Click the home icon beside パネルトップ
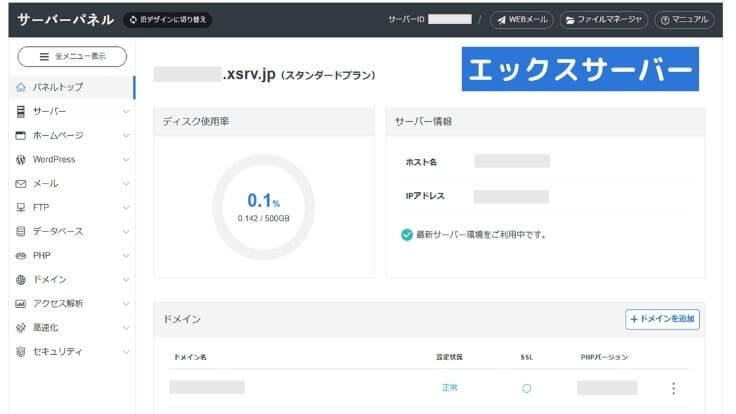The image size is (736, 414). 21,87
